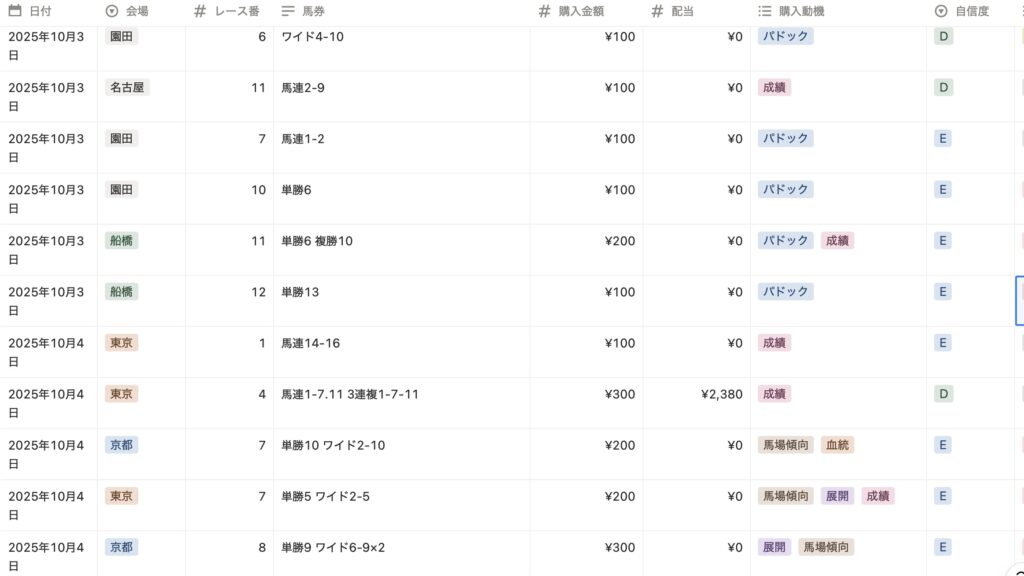
Task: Open the 血統 purchase motive tag
Action: coord(837,445)
